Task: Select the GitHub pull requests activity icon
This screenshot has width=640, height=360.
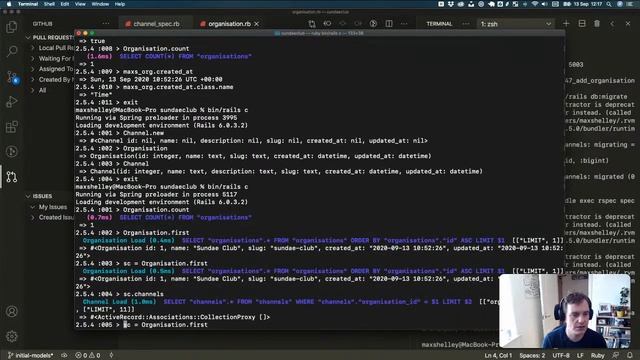Action: [12, 177]
